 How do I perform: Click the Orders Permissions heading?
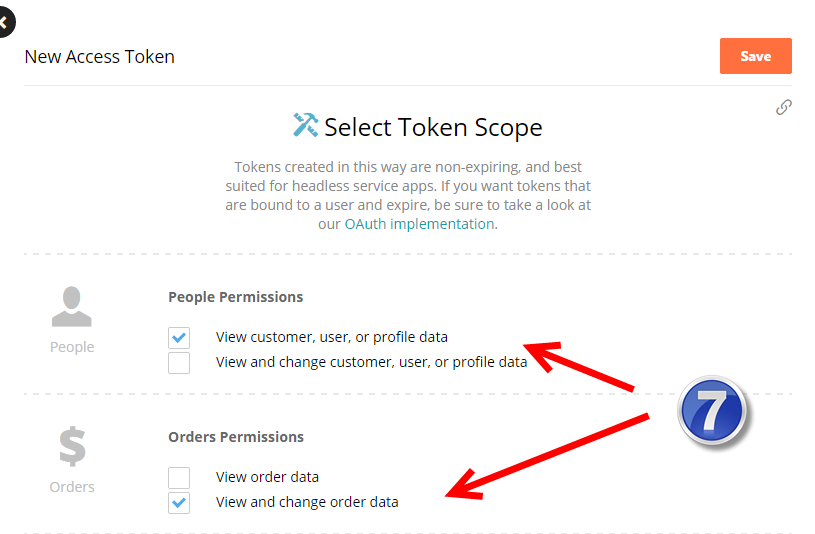click(x=236, y=437)
